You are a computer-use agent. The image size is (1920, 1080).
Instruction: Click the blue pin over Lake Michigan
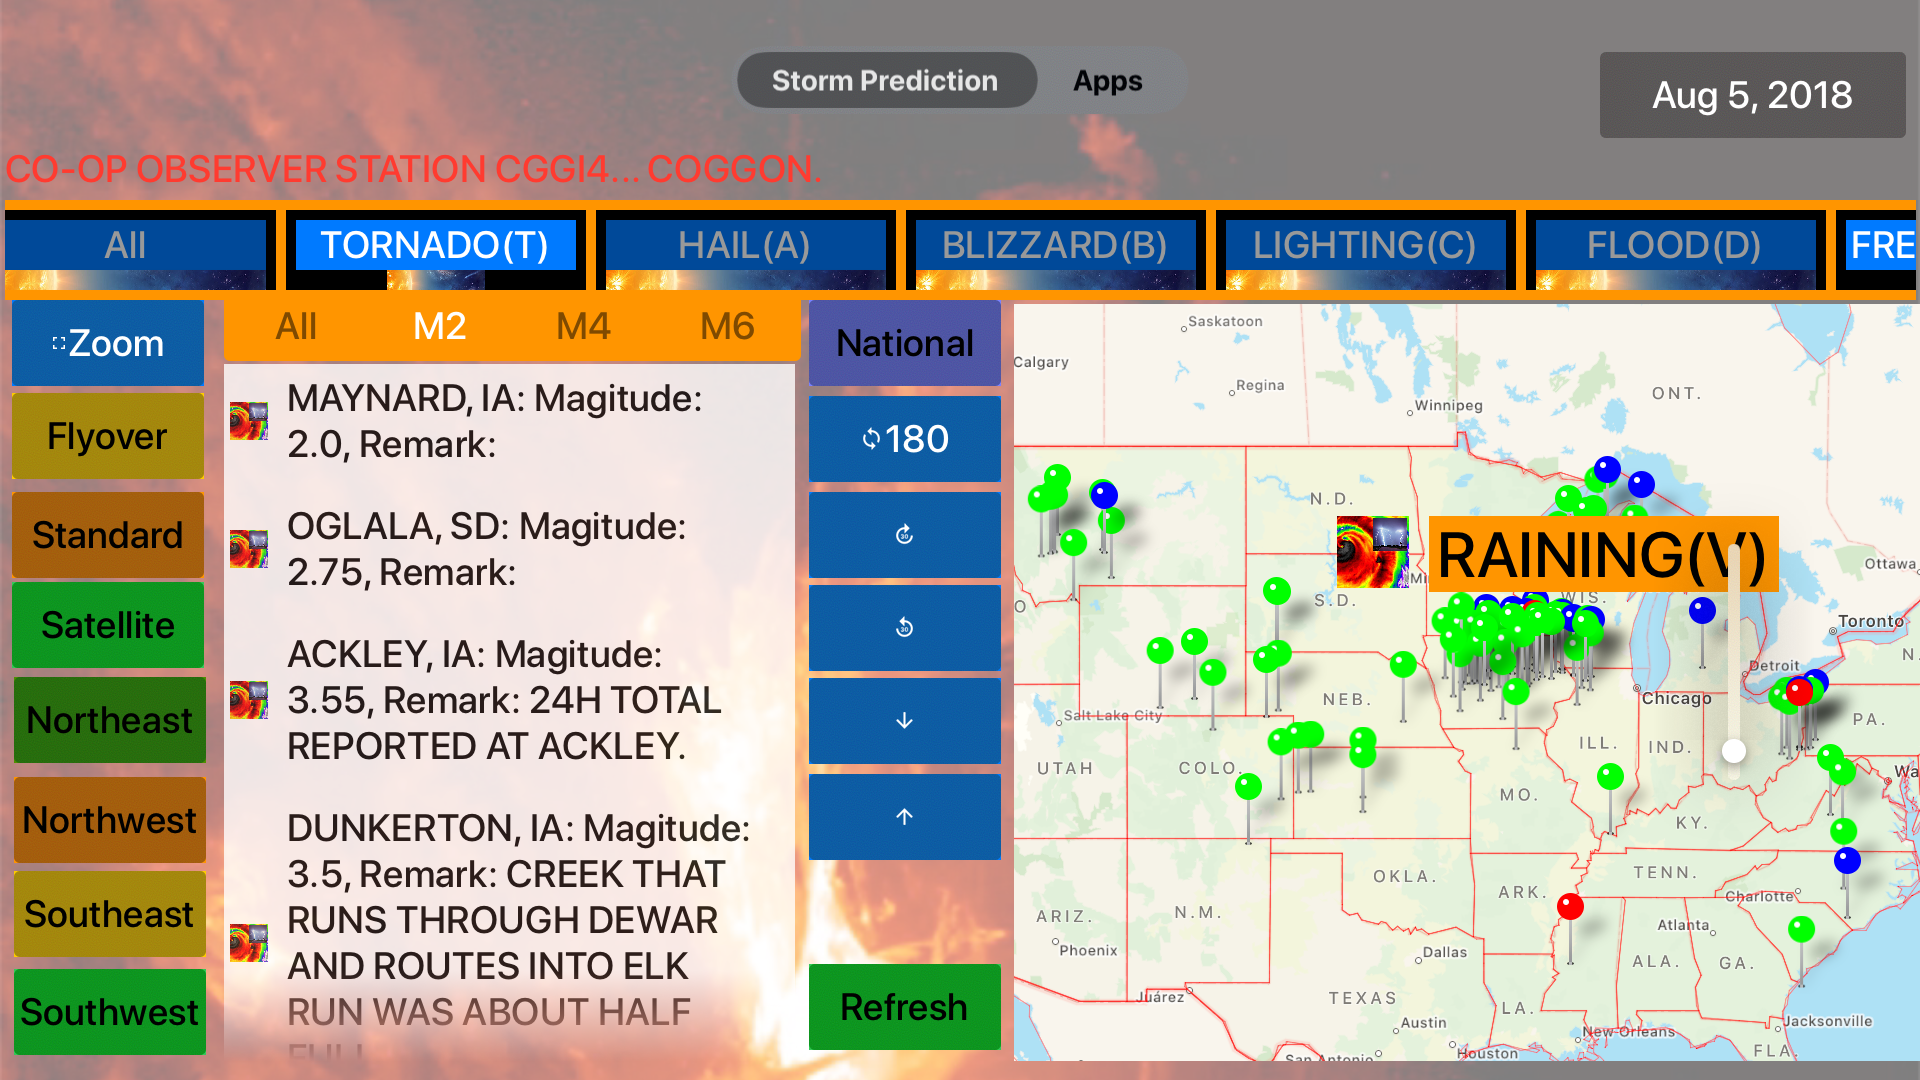tap(1702, 610)
